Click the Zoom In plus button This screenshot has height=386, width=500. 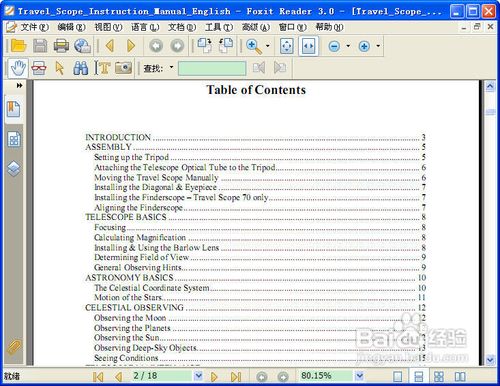[364, 46]
